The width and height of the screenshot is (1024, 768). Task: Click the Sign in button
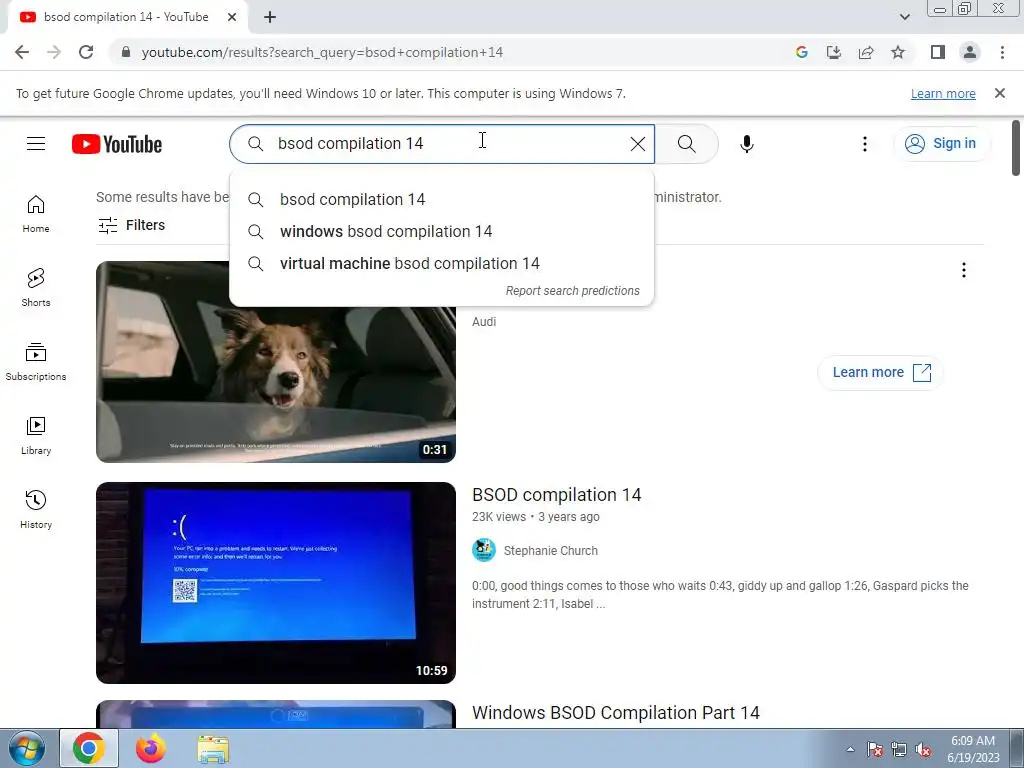tap(942, 144)
